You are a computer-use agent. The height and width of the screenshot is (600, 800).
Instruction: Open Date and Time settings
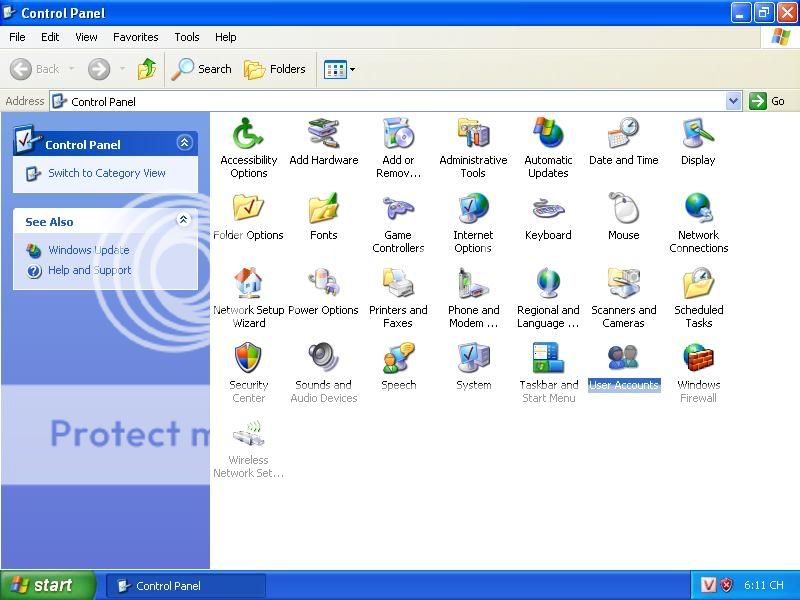623,142
